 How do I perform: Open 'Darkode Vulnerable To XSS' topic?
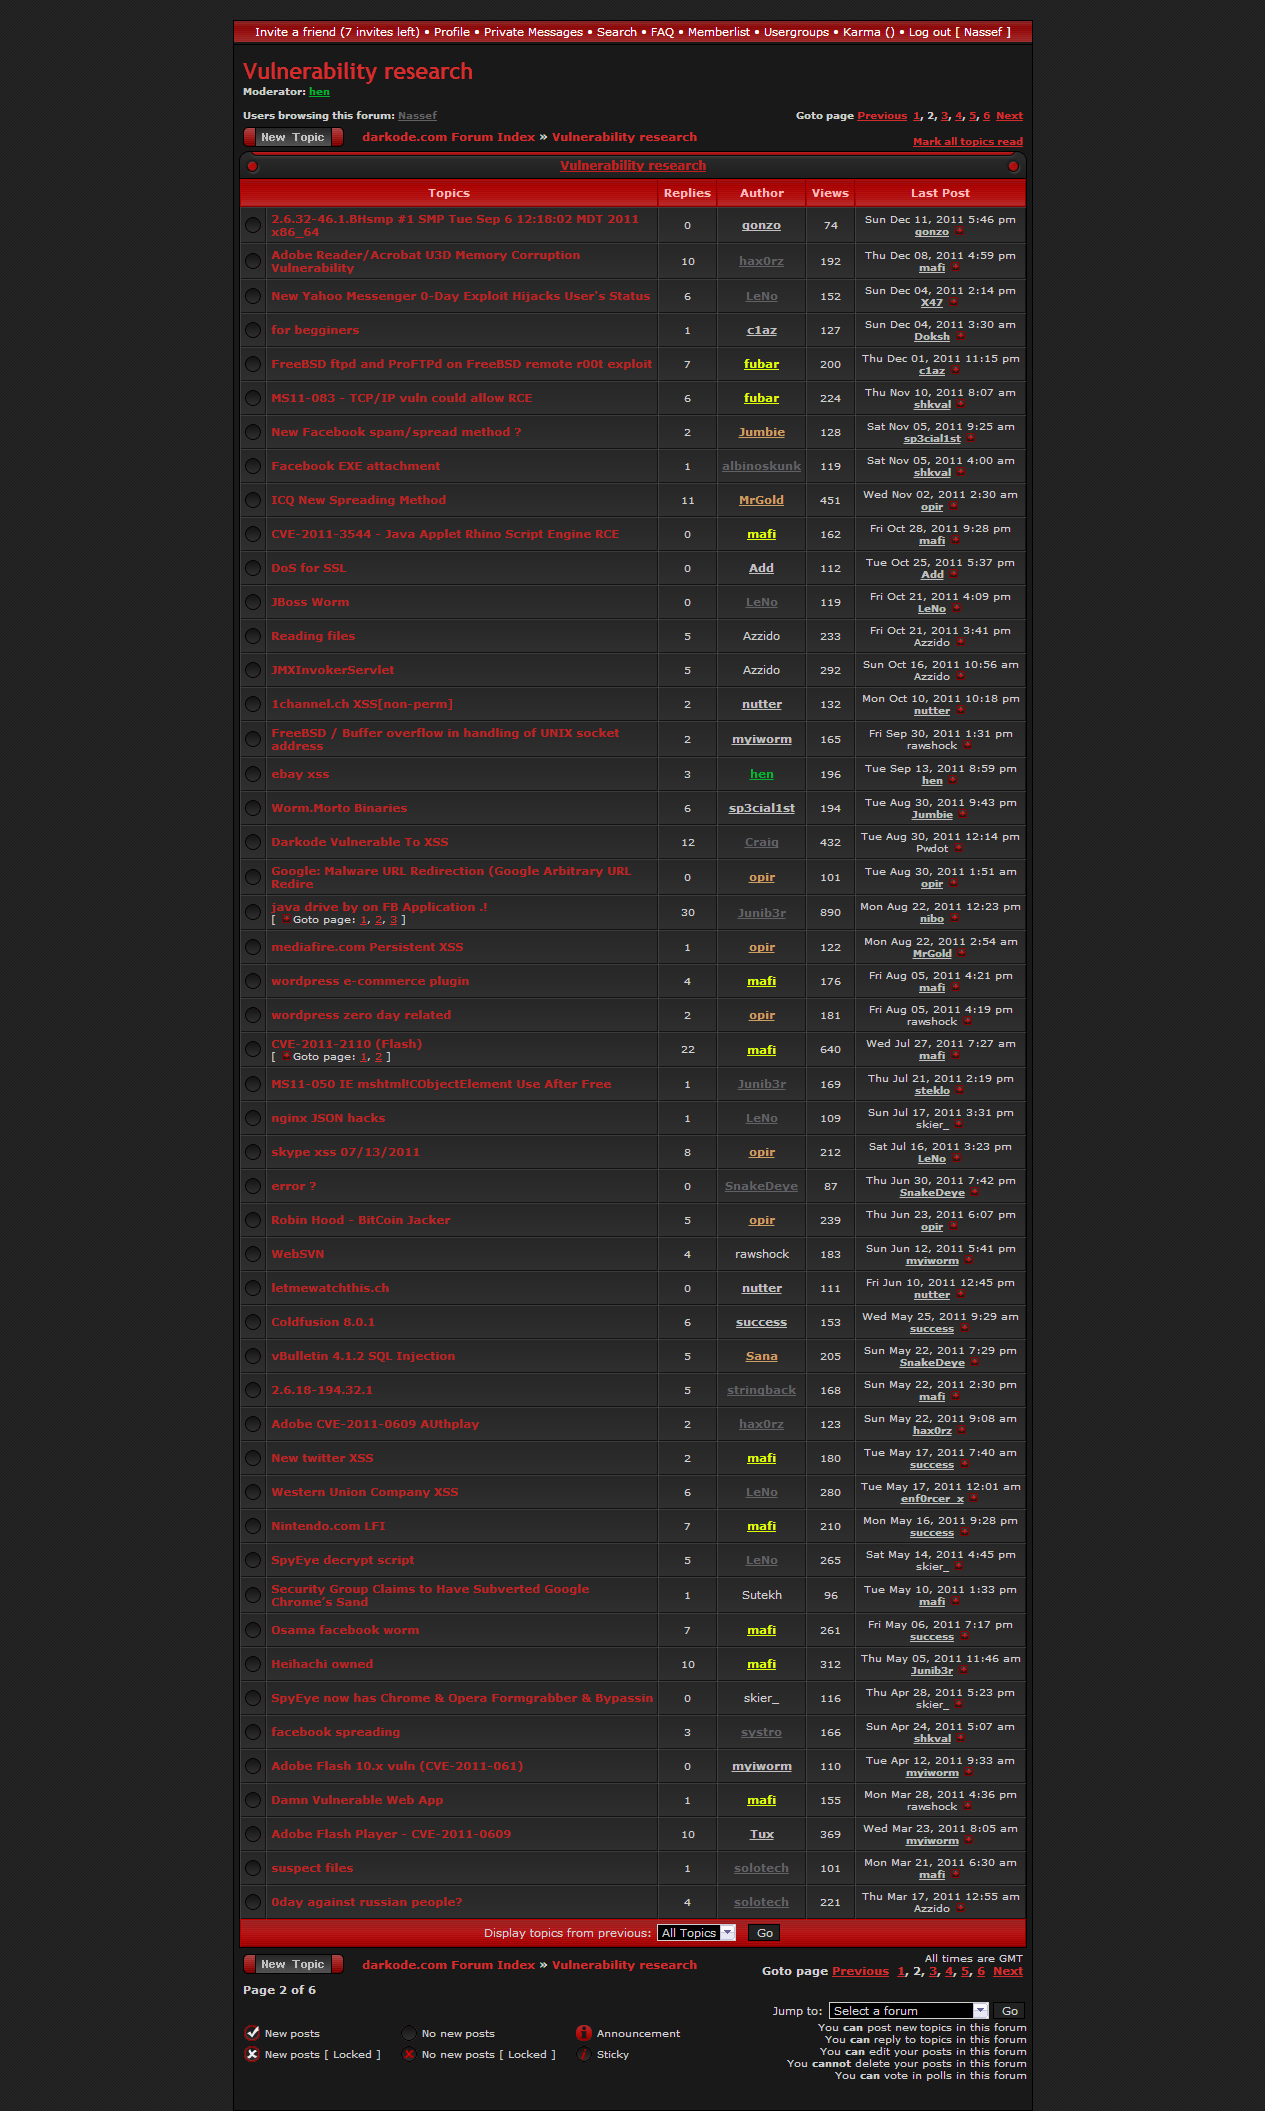pyautogui.click(x=359, y=842)
